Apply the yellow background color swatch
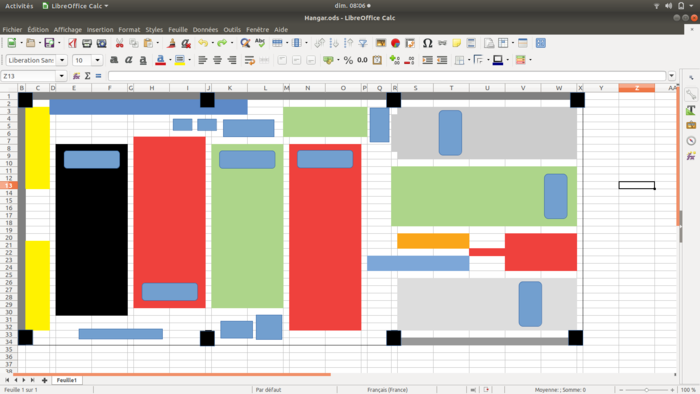This screenshot has height=394, width=700. point(180,60)
